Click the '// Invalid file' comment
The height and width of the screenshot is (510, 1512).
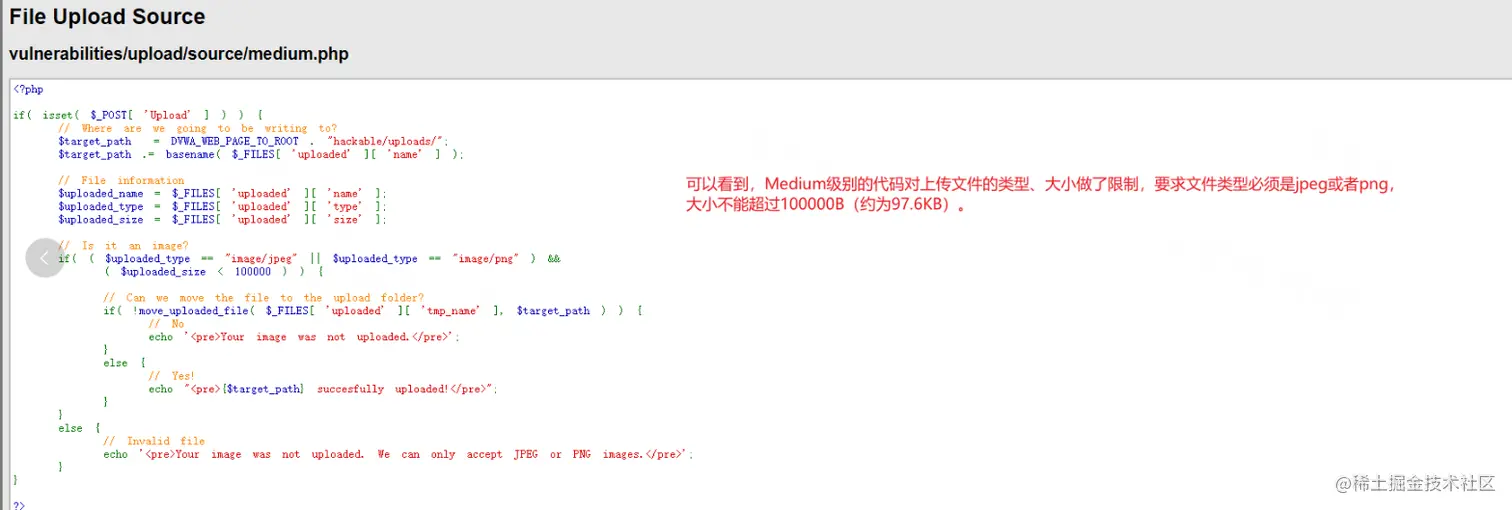pos(154,441)
